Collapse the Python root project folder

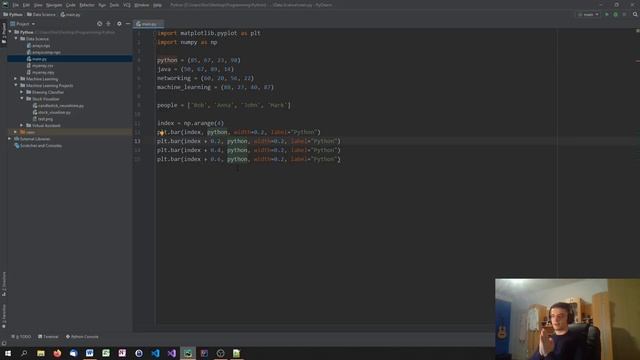[10, 32]
